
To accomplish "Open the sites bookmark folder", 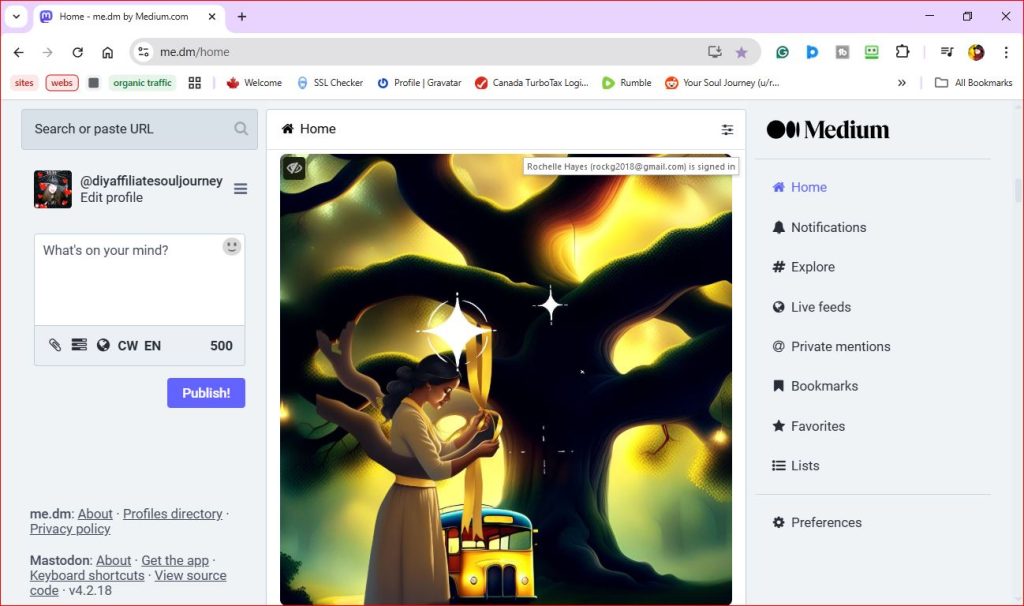I will coord(24,83).
